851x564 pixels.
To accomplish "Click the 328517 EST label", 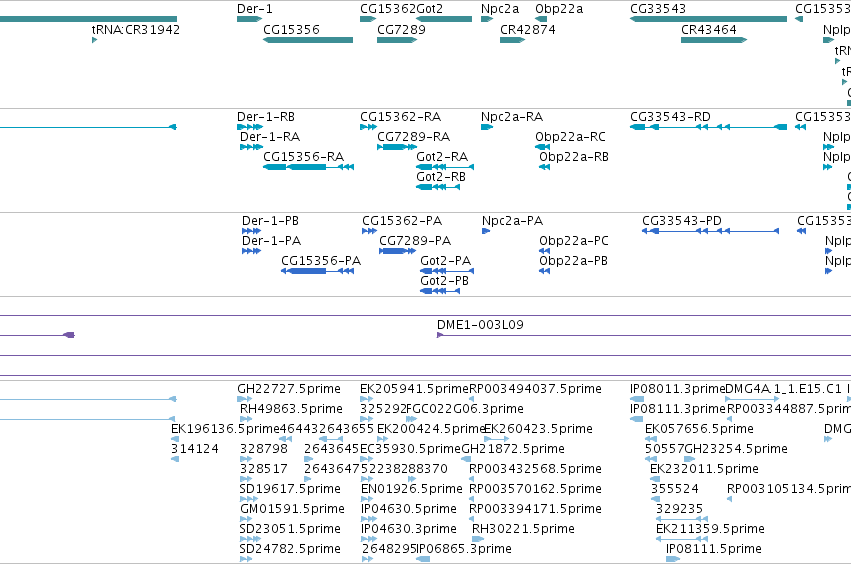I will pyautogui.click(x=264, y=469).
